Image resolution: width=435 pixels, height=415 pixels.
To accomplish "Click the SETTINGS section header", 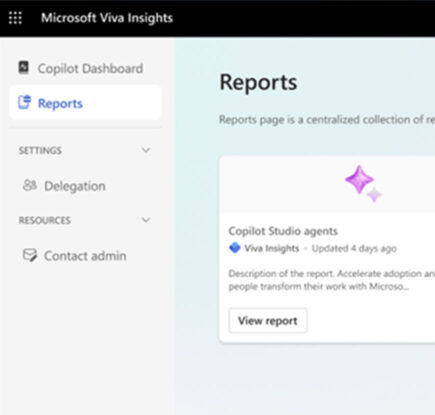I will point(40,150).
